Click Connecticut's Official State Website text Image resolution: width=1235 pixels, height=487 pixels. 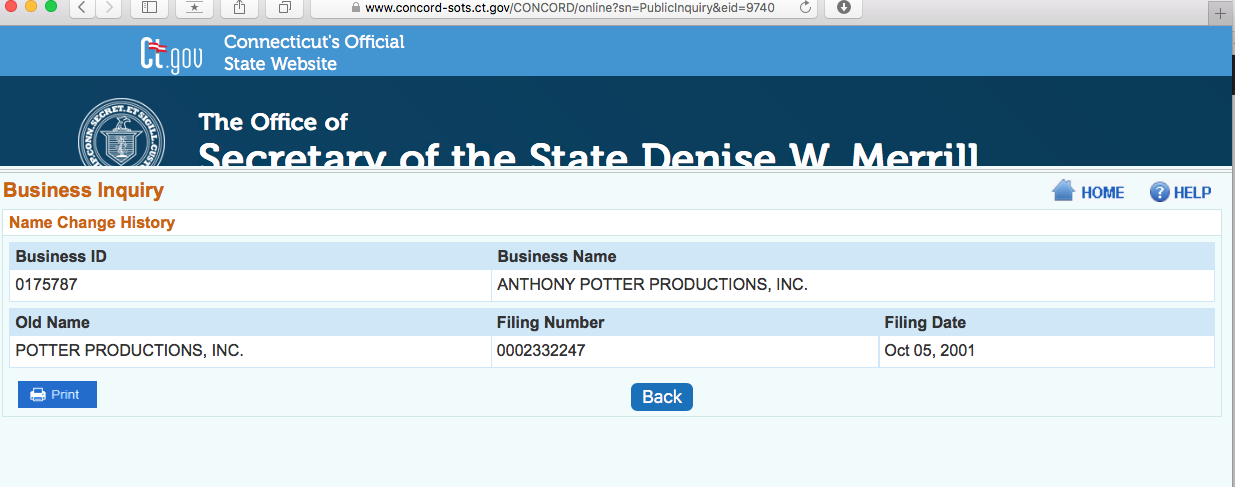pyautogui.click(x=314, y=53)
